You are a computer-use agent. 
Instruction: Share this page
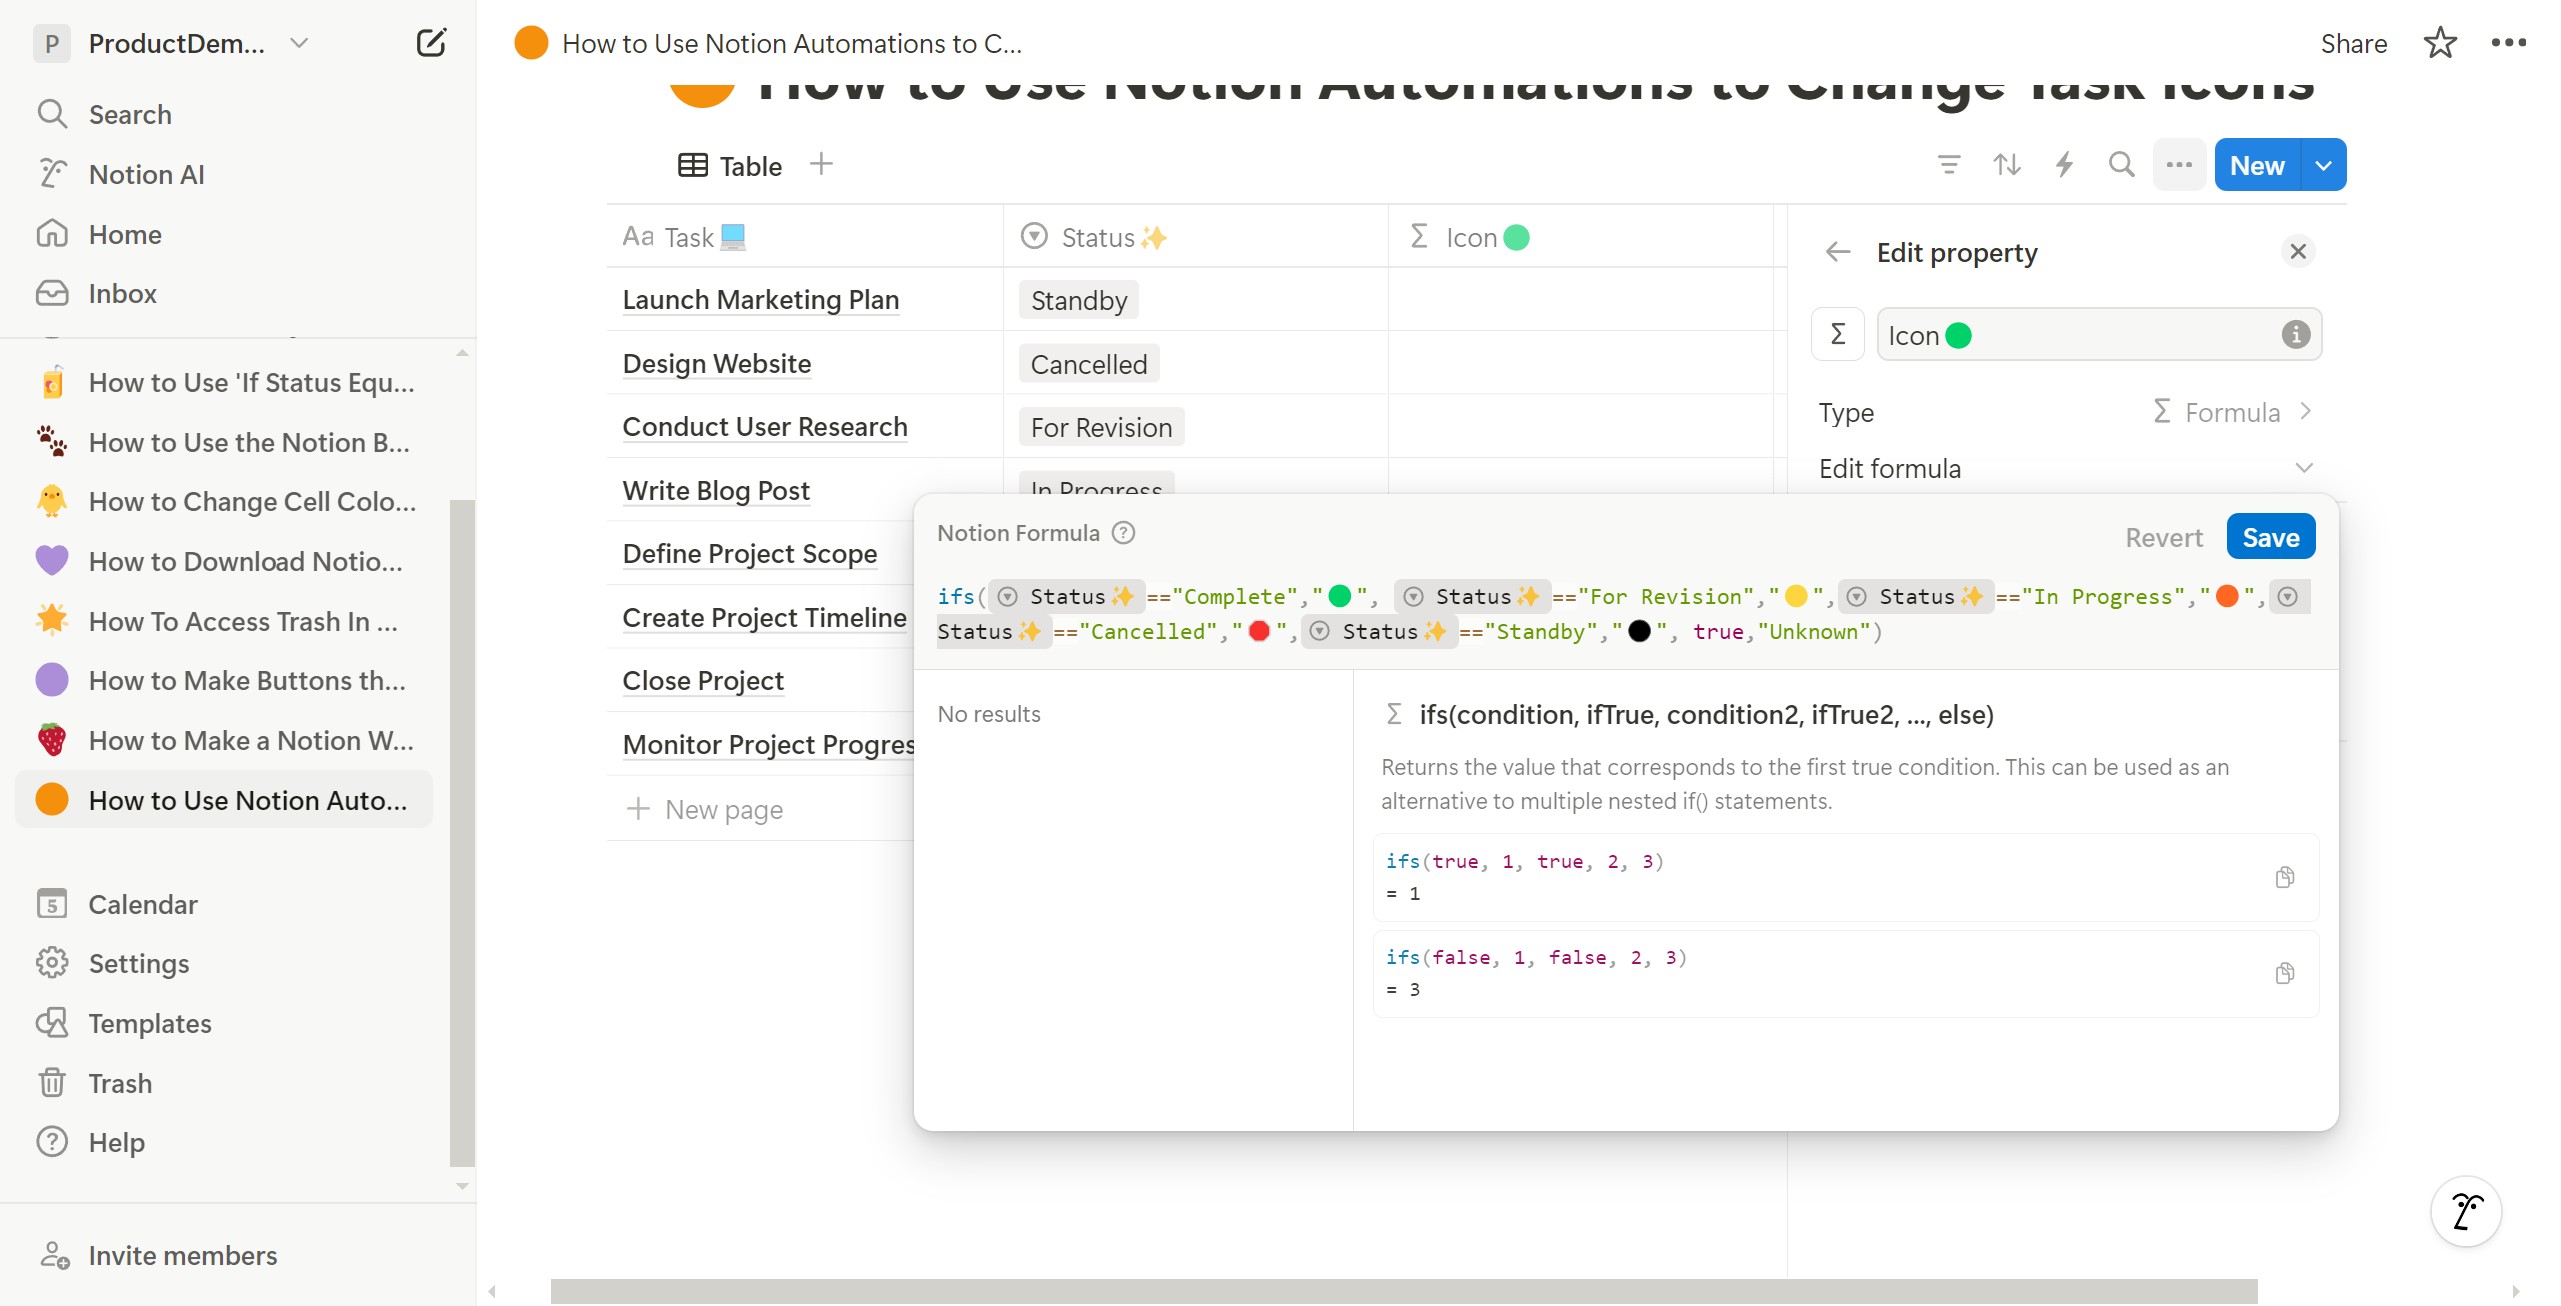tap(2353, 43)
